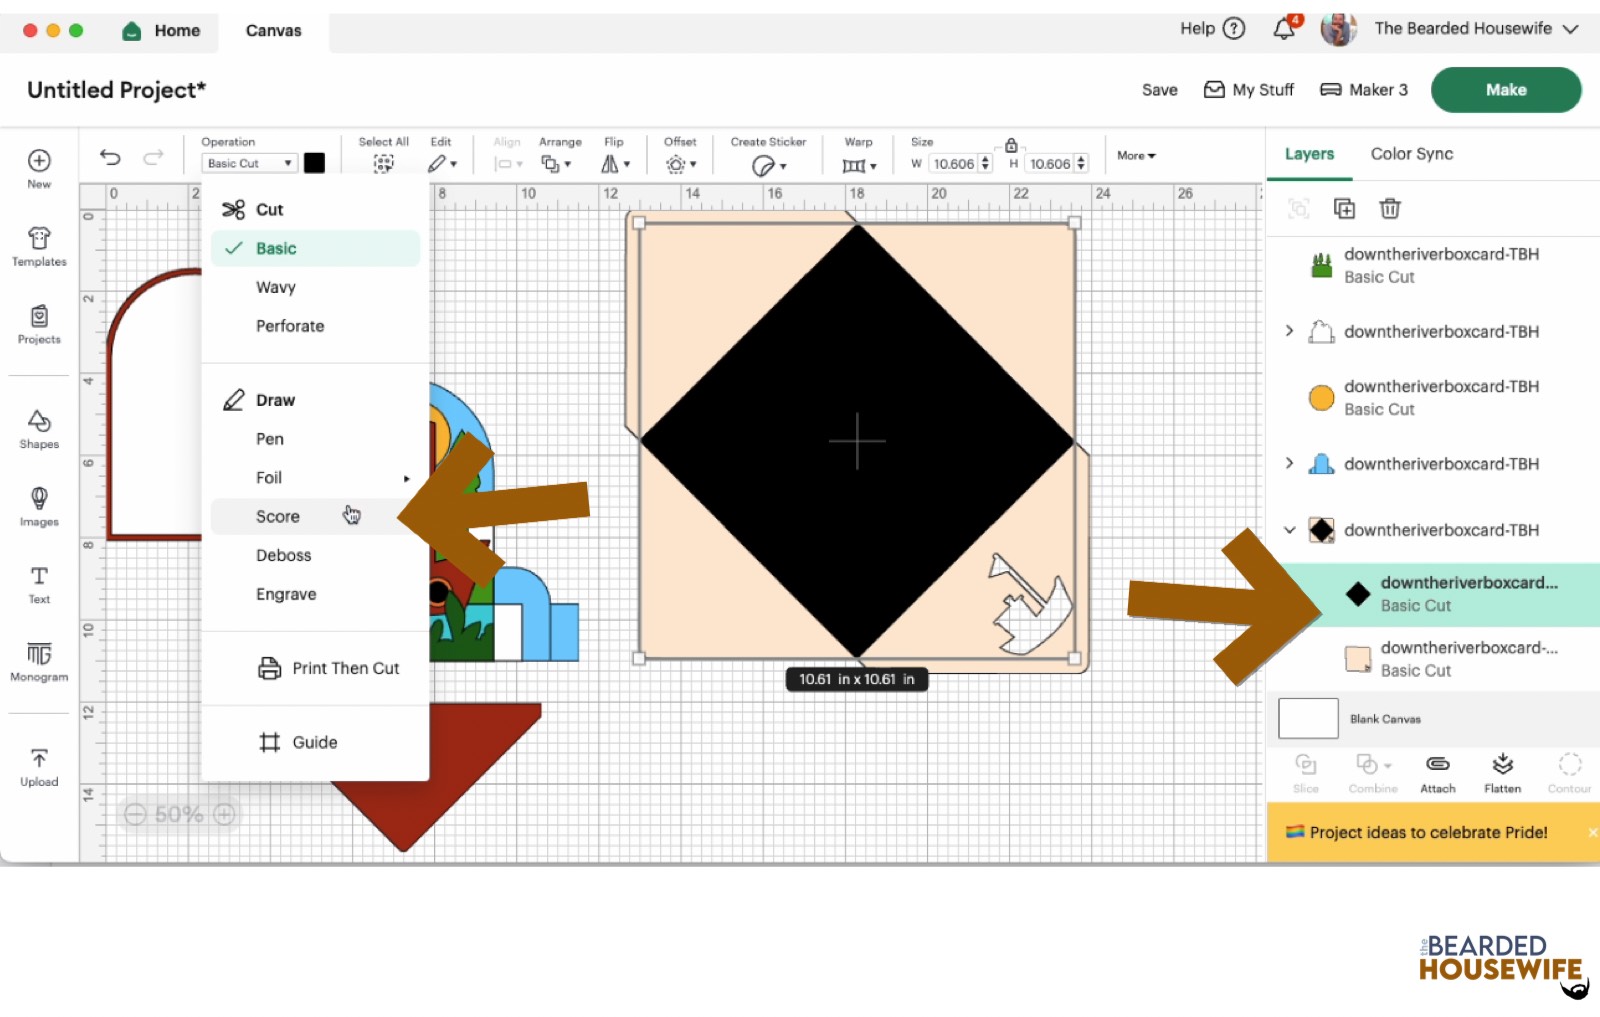Select the Score operation
This screenshot has height=1017, width=1600.
(x=315, y=516)
